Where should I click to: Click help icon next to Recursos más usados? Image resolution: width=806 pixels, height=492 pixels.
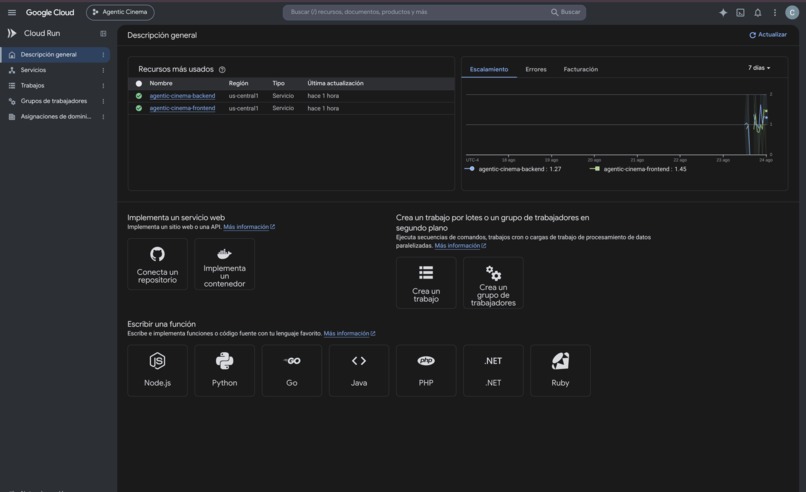(222, 69)
